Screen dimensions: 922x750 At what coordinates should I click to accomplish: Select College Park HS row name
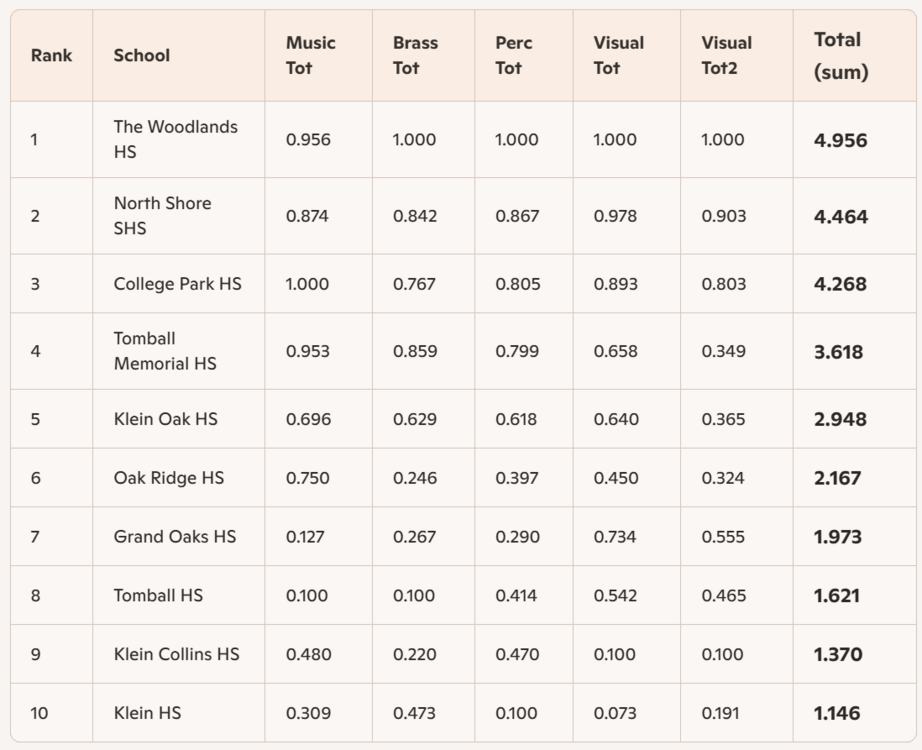click(178, 284)
